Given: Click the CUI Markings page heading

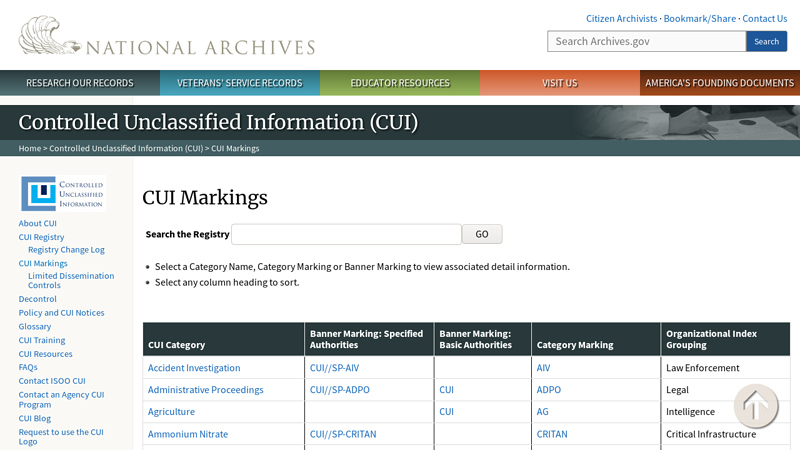Looking at the screenshot, I should point(205,197).
